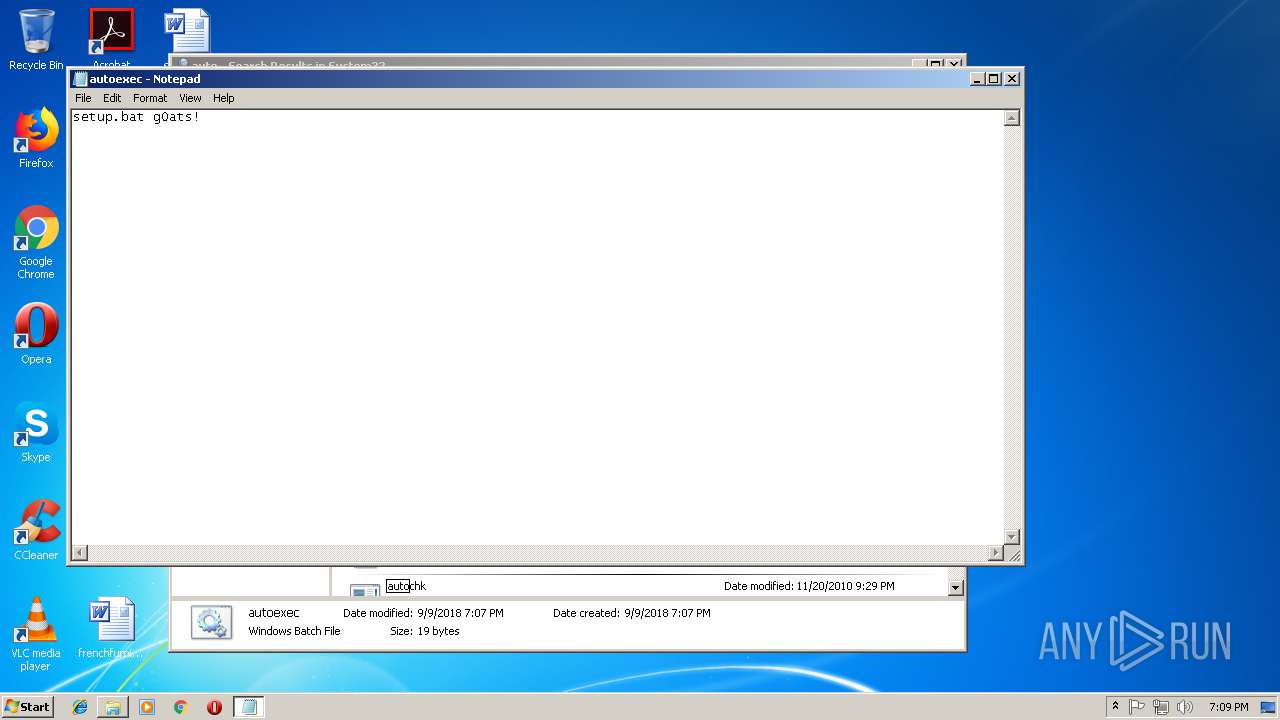This screenshot has height=720, width=1280.
Task: Click the Notepad horizontal scrollbar right arrow
Action: tap(995, 553)
